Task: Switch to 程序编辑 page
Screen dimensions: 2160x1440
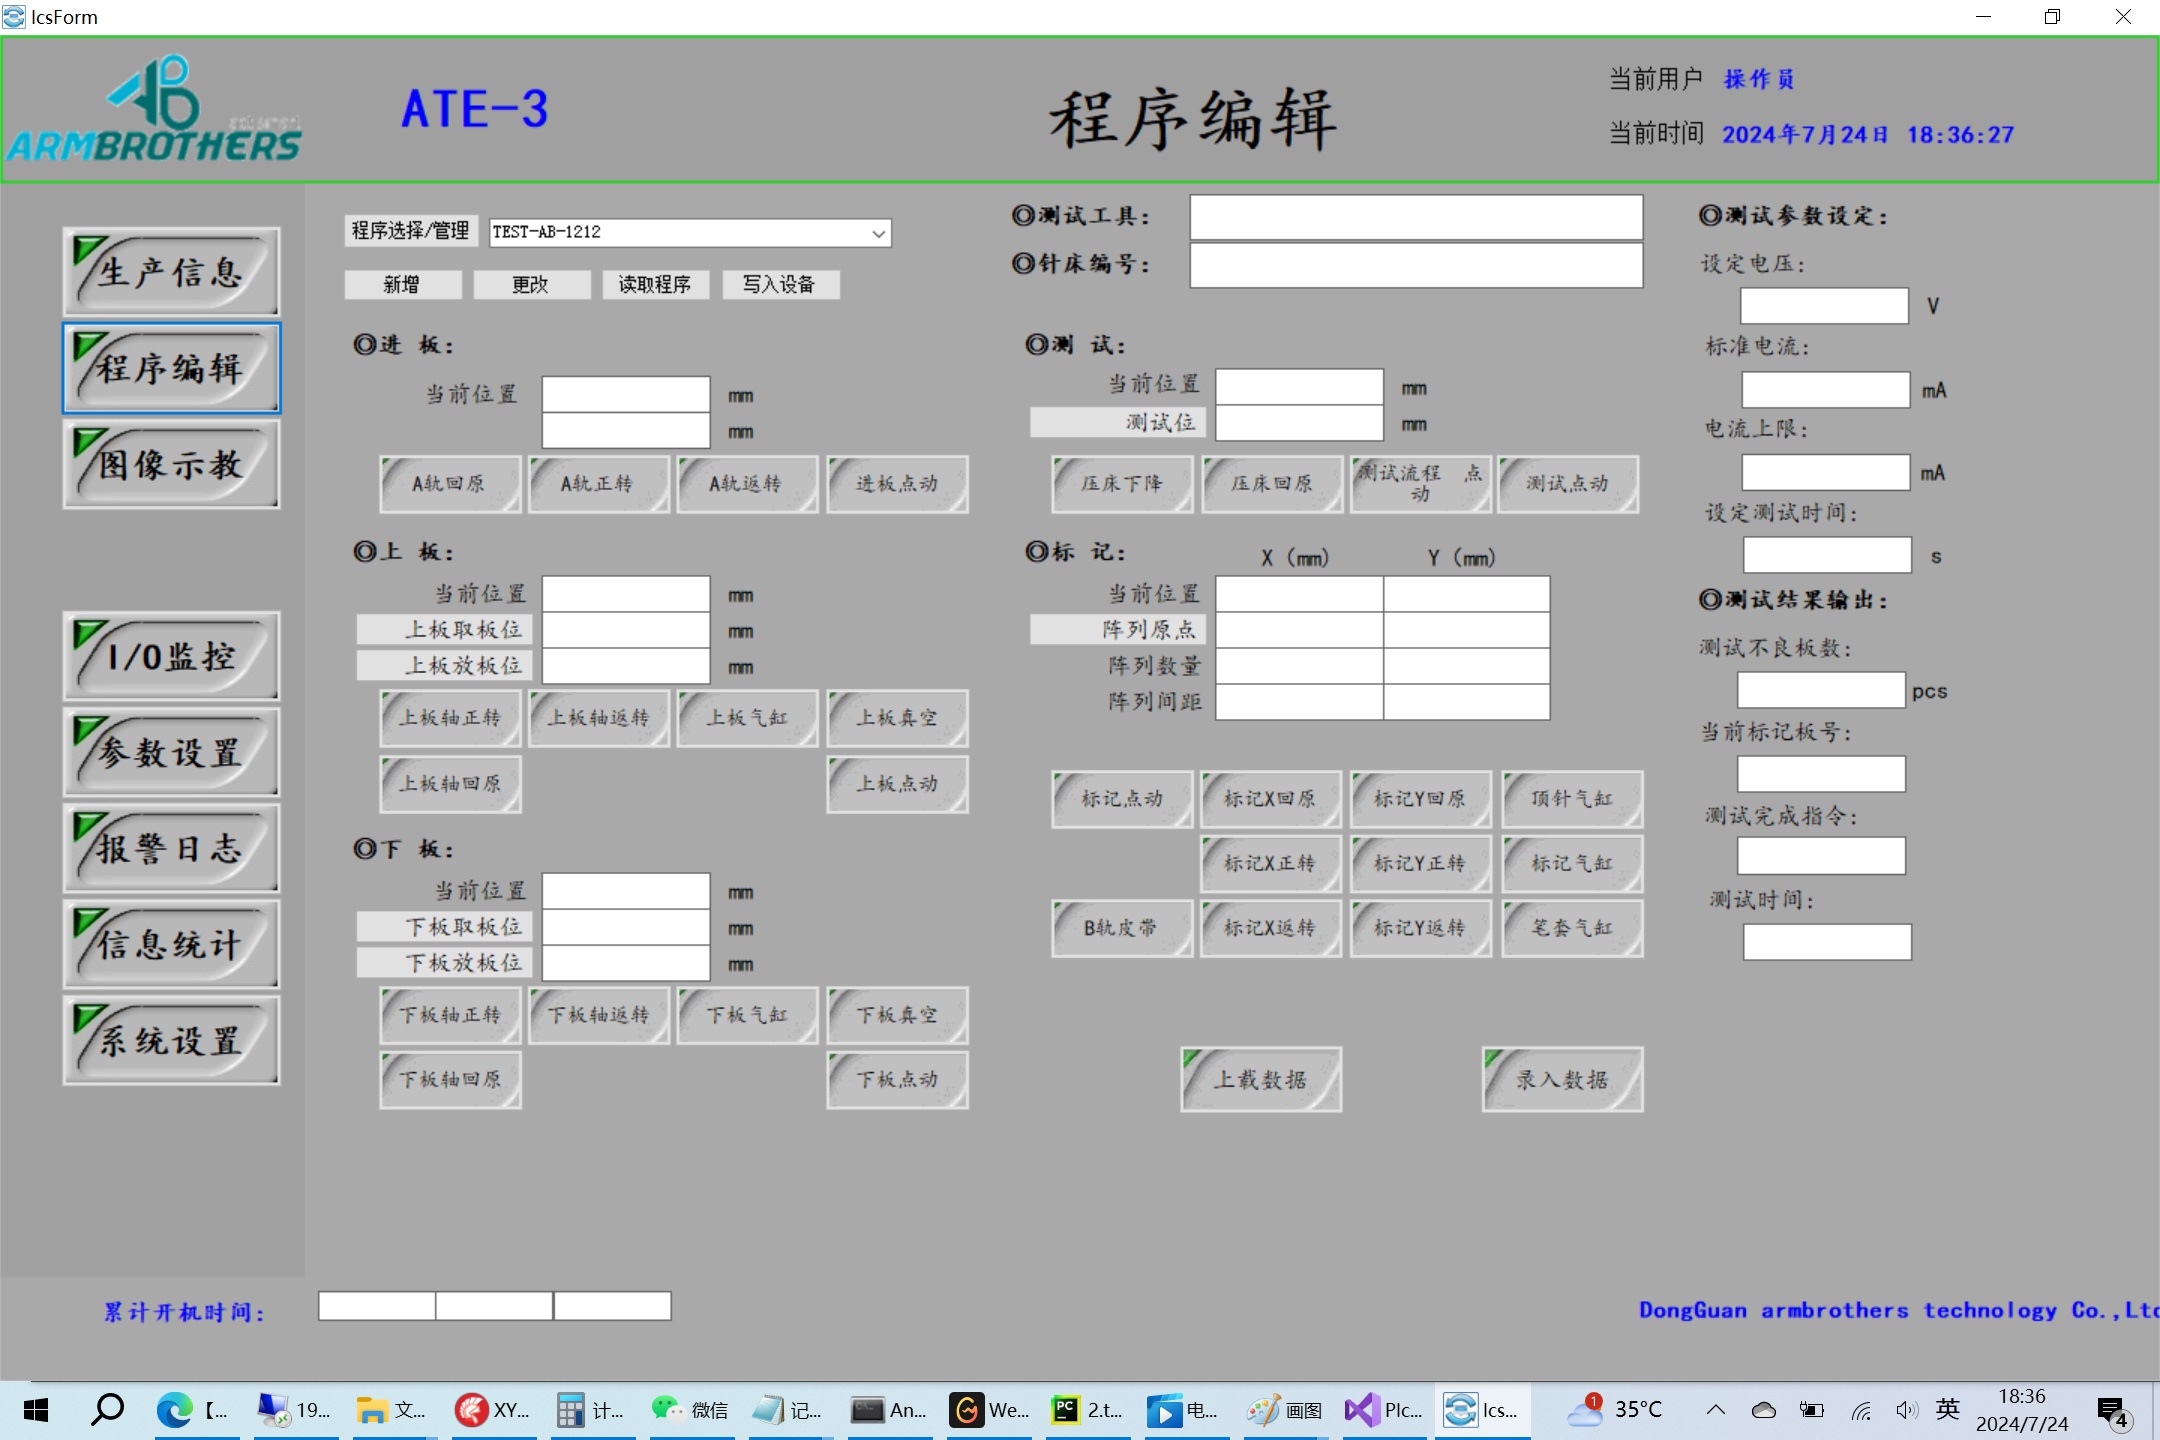Action: tap(171, 368)
